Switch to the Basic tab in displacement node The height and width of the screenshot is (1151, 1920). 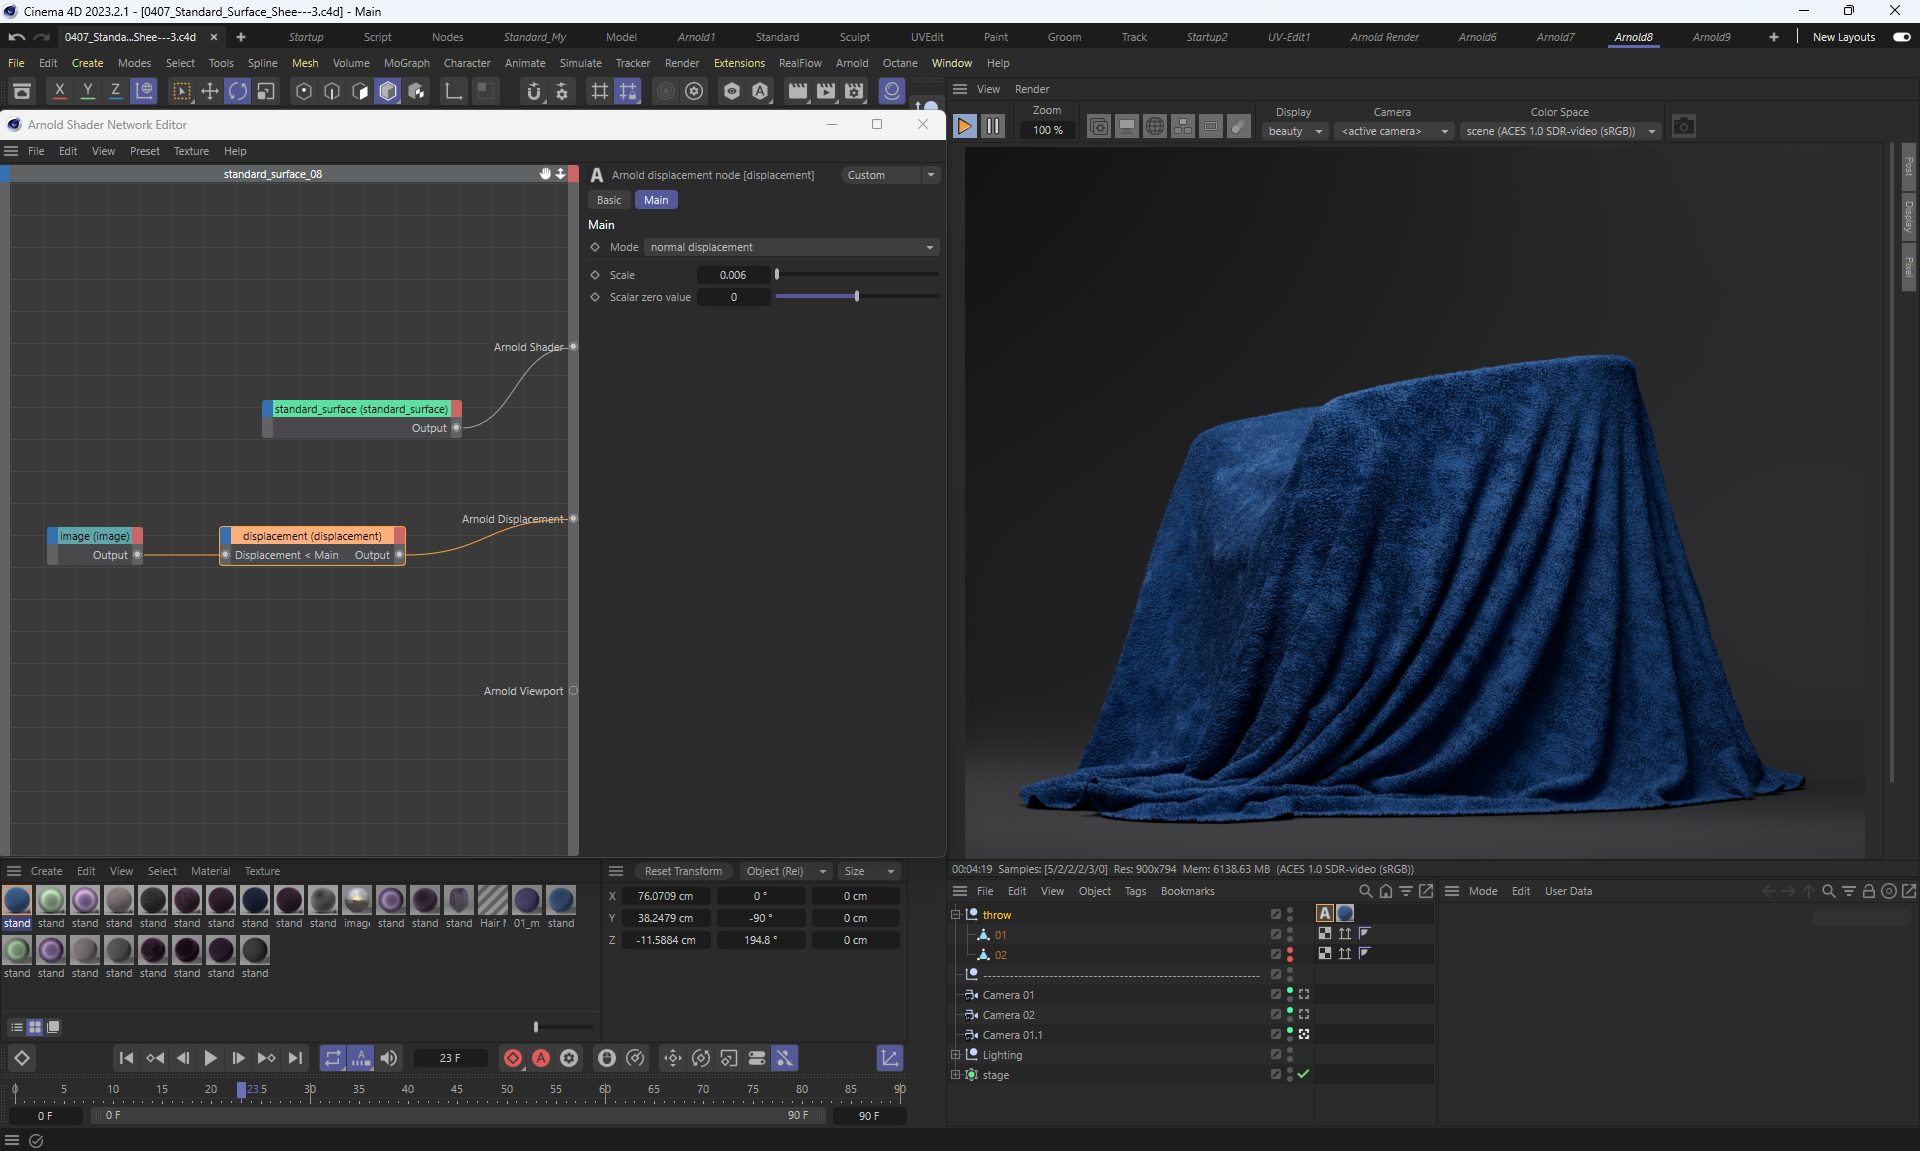609,200
